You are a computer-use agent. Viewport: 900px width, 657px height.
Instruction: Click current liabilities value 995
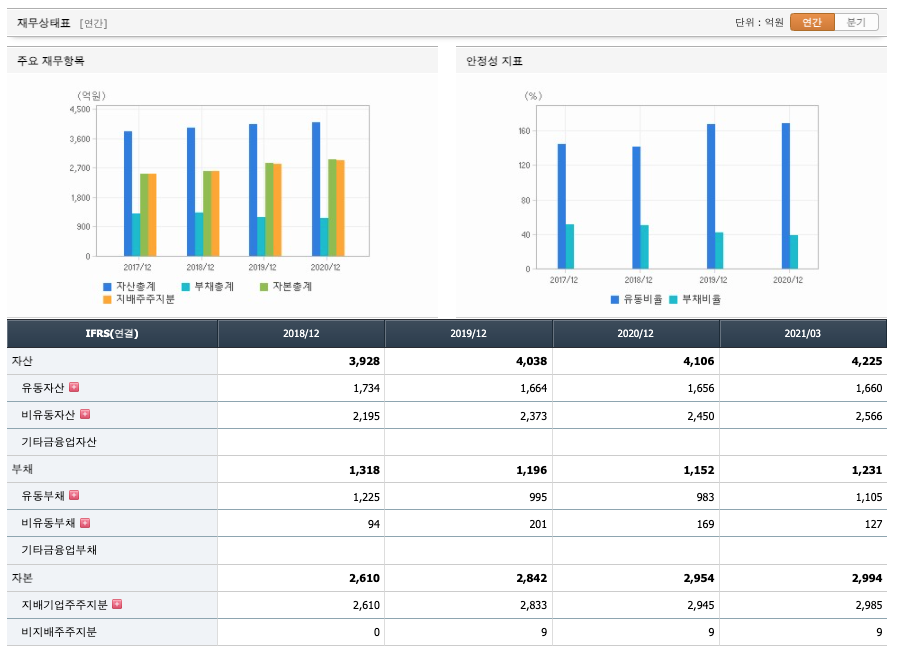[x=538, y=497]
